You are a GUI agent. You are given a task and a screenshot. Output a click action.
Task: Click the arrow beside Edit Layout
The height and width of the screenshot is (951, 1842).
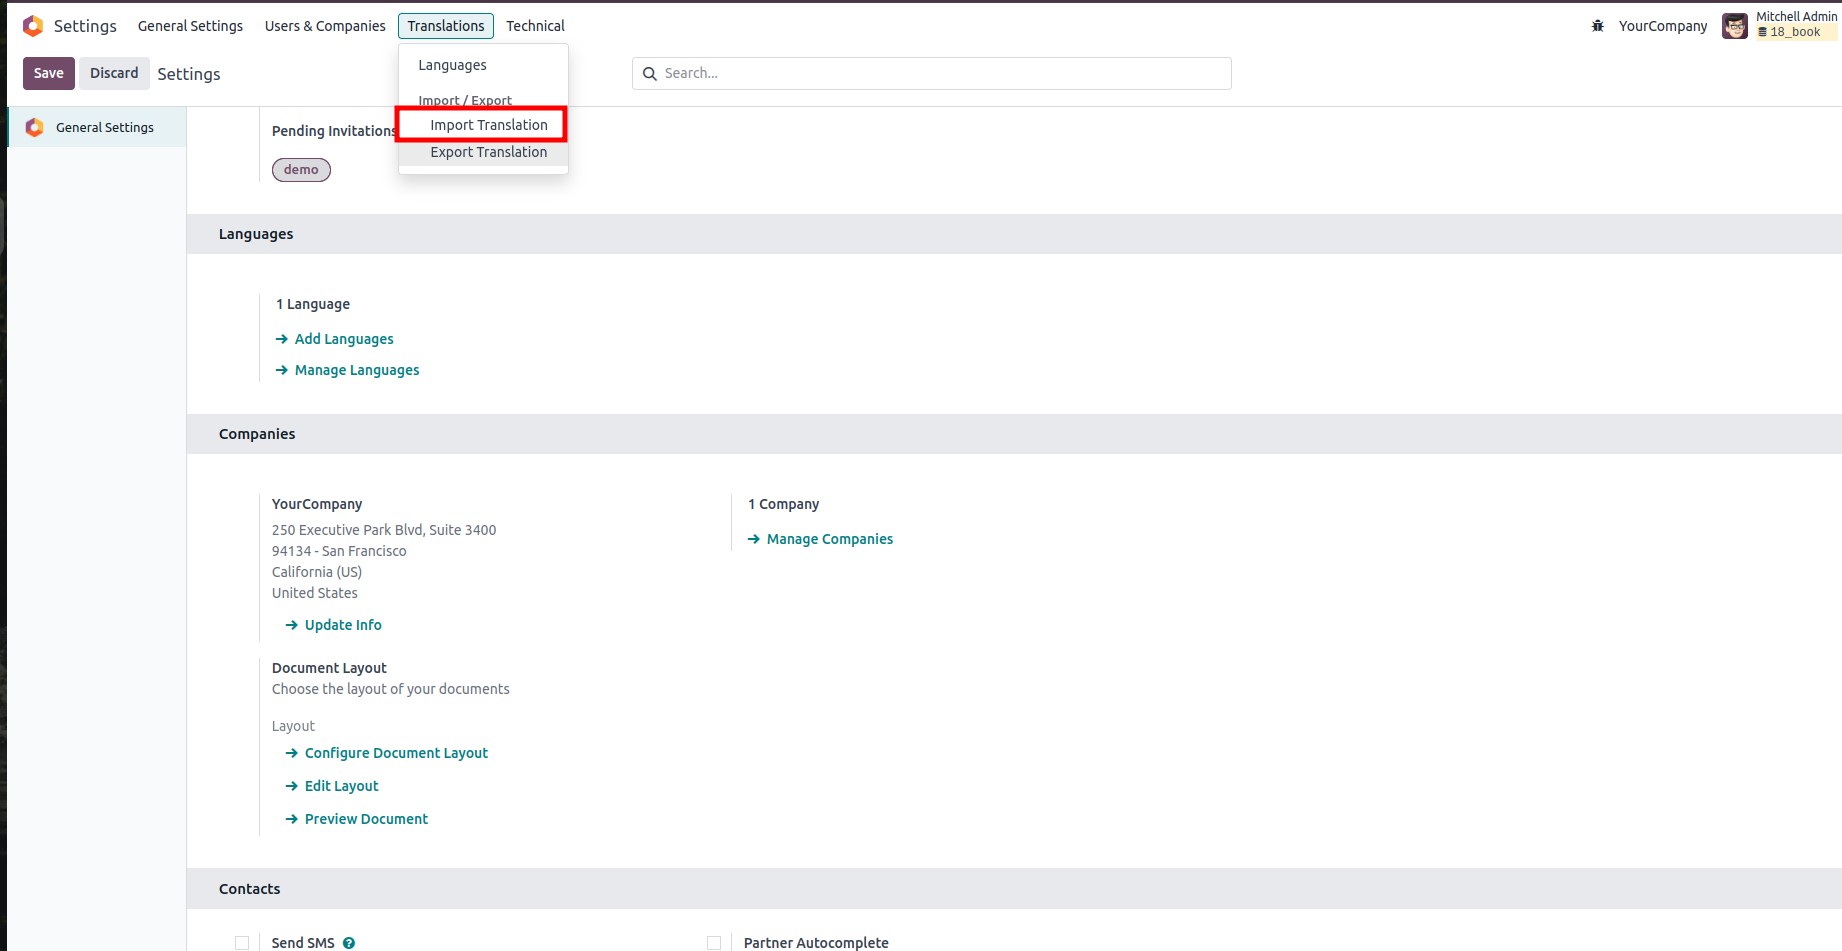pos(292,787)
